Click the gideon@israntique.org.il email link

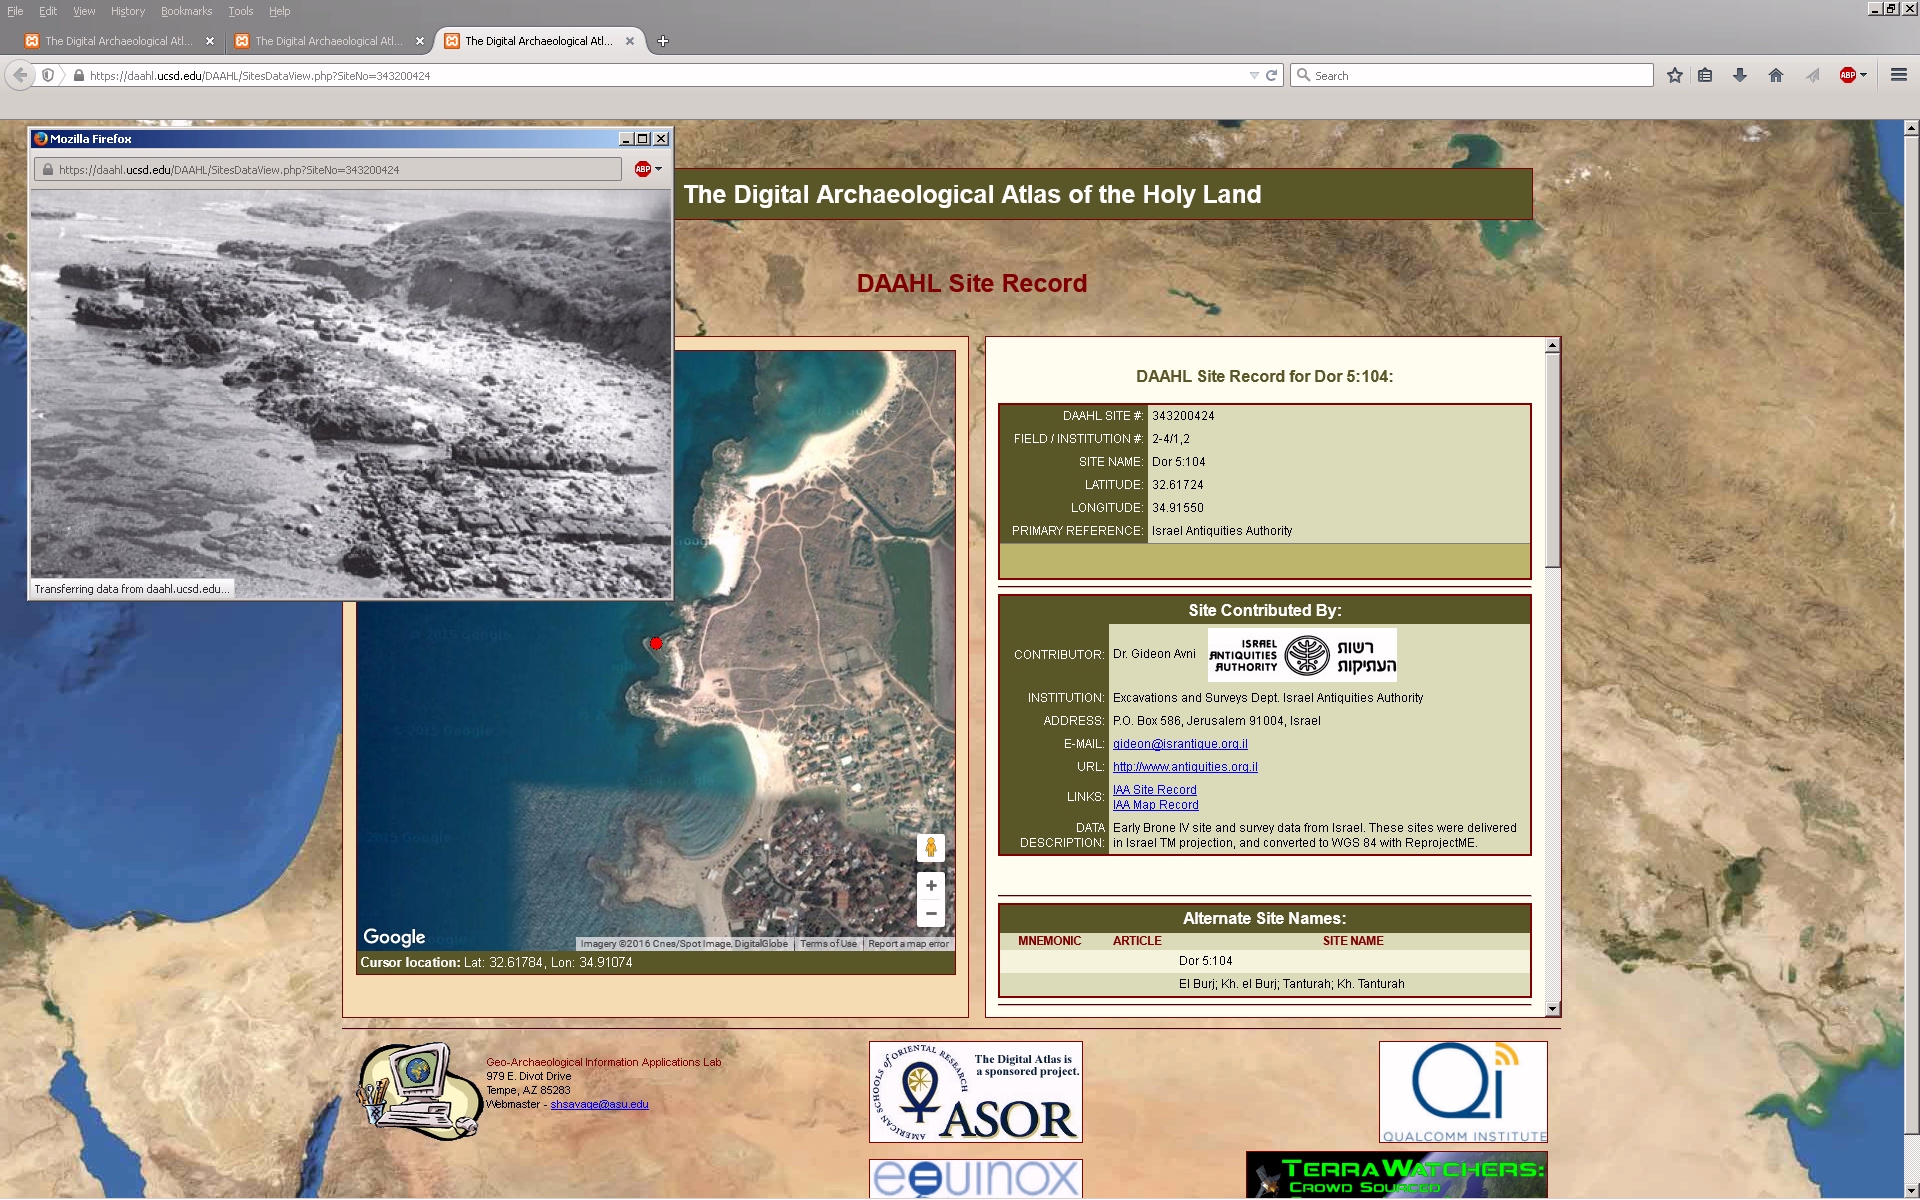pyautogui.click(x=1180, y=744)
